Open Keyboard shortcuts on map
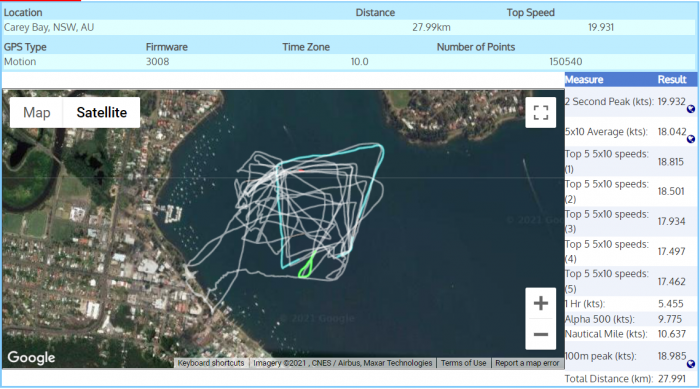The height and width of the screenshot is (389, 700). pyautogui.click(x=211, y=363)
